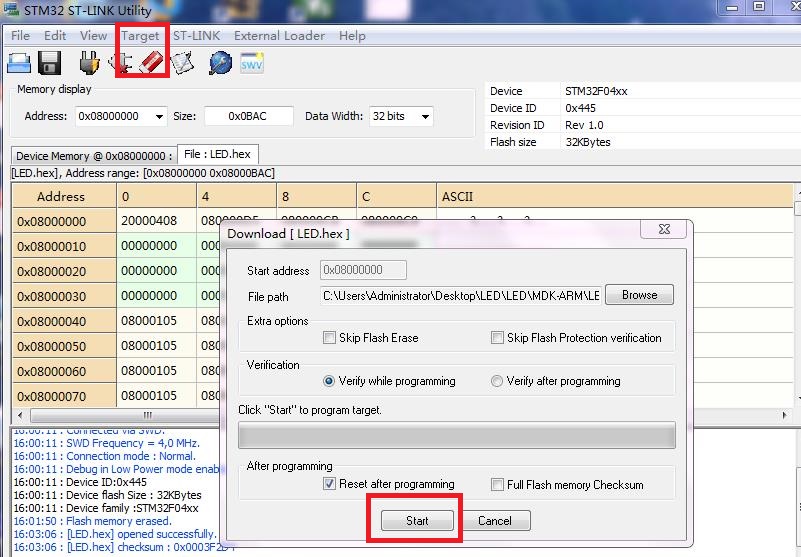The image size is (801, 557).
Task: Click log line SWD Frequency
Action: click(x=107, y=444)
